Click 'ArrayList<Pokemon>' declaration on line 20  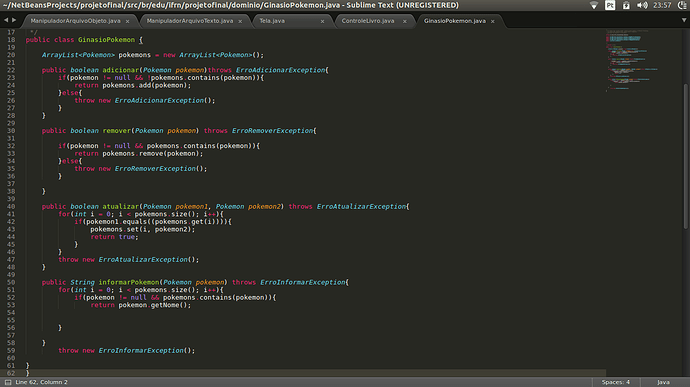click(78, 55)
